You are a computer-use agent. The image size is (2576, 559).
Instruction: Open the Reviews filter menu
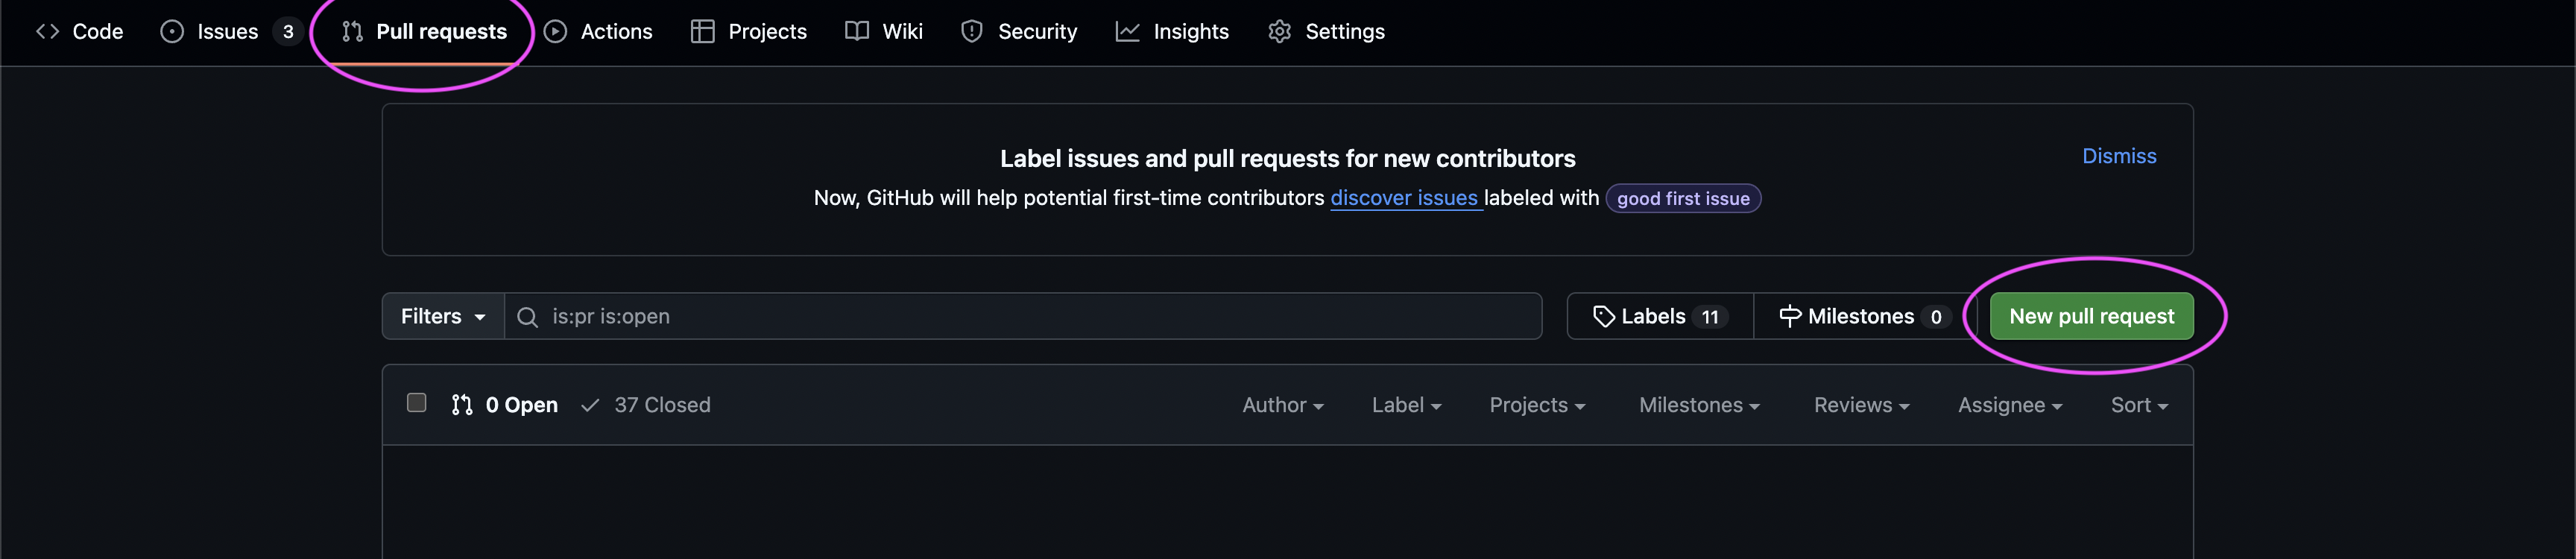[x=1861, y=405]
